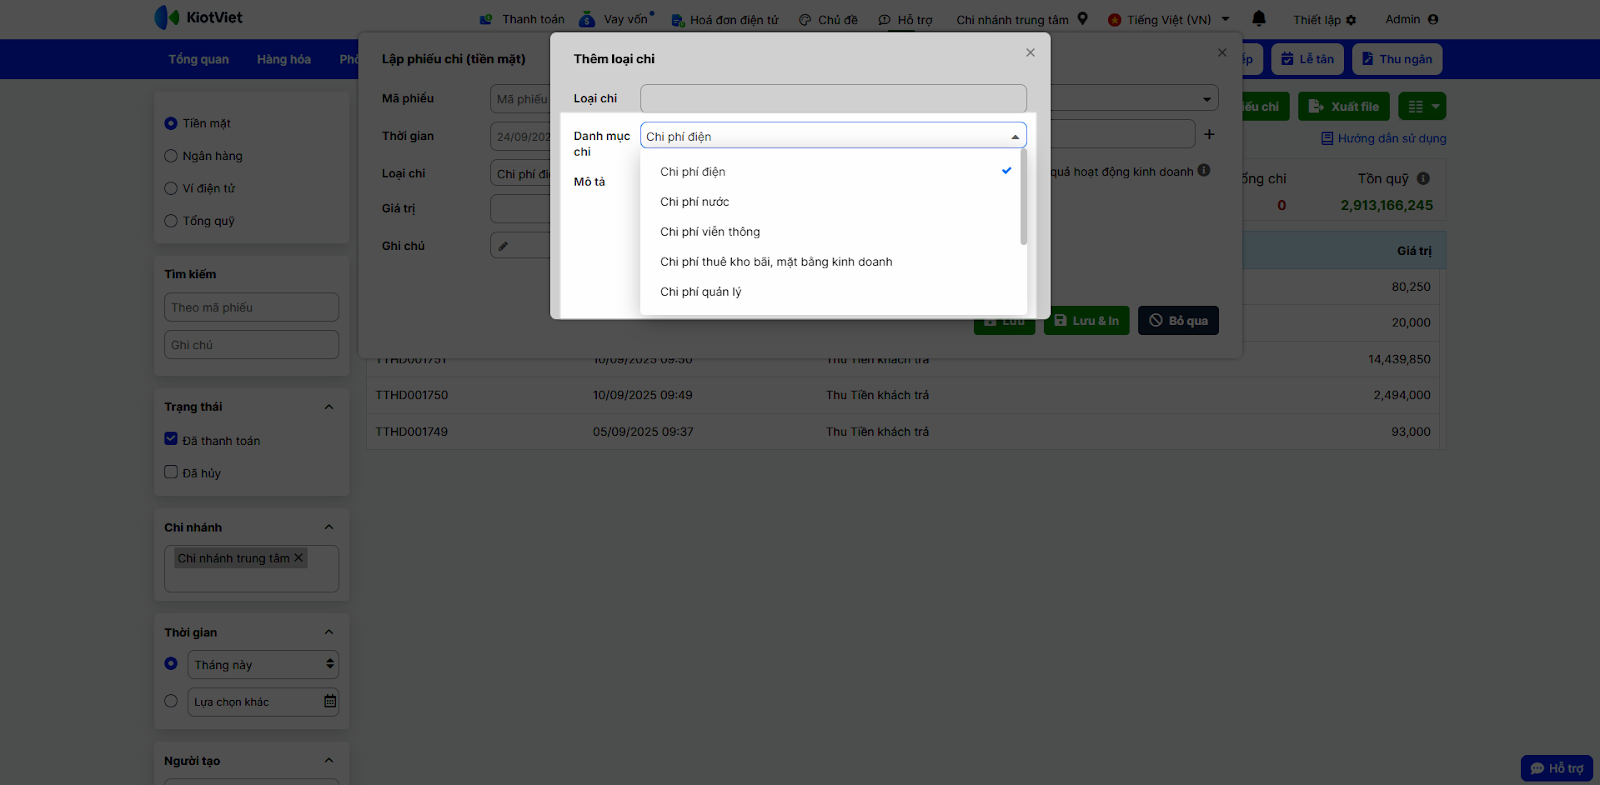1600x785 pixels.
Task: Open the Danh mục chi combo box
Action: [833, 136]
